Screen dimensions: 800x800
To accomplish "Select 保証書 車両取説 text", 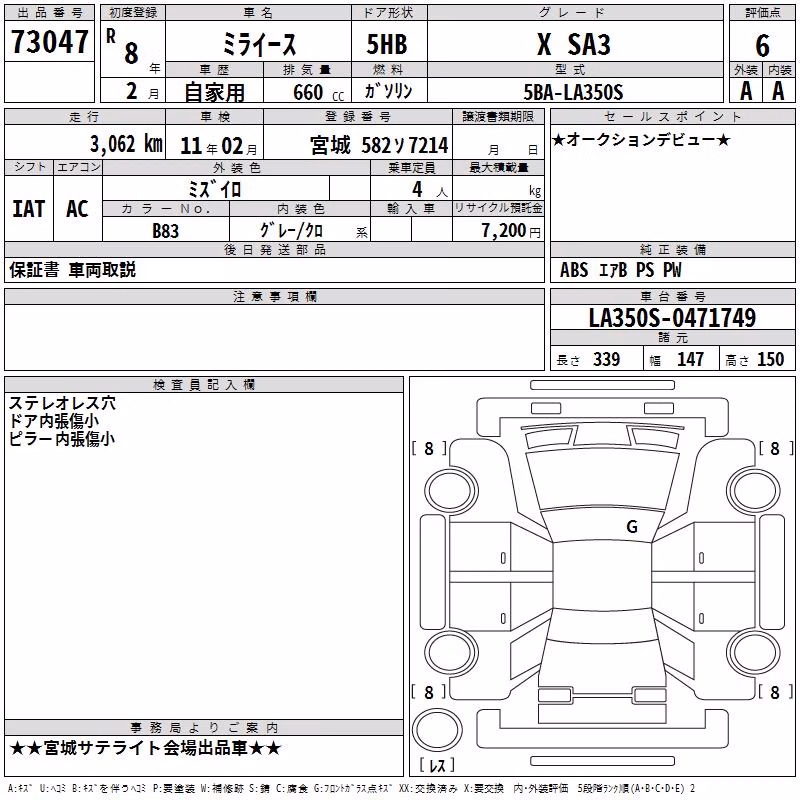I will [x=72, y=270].
